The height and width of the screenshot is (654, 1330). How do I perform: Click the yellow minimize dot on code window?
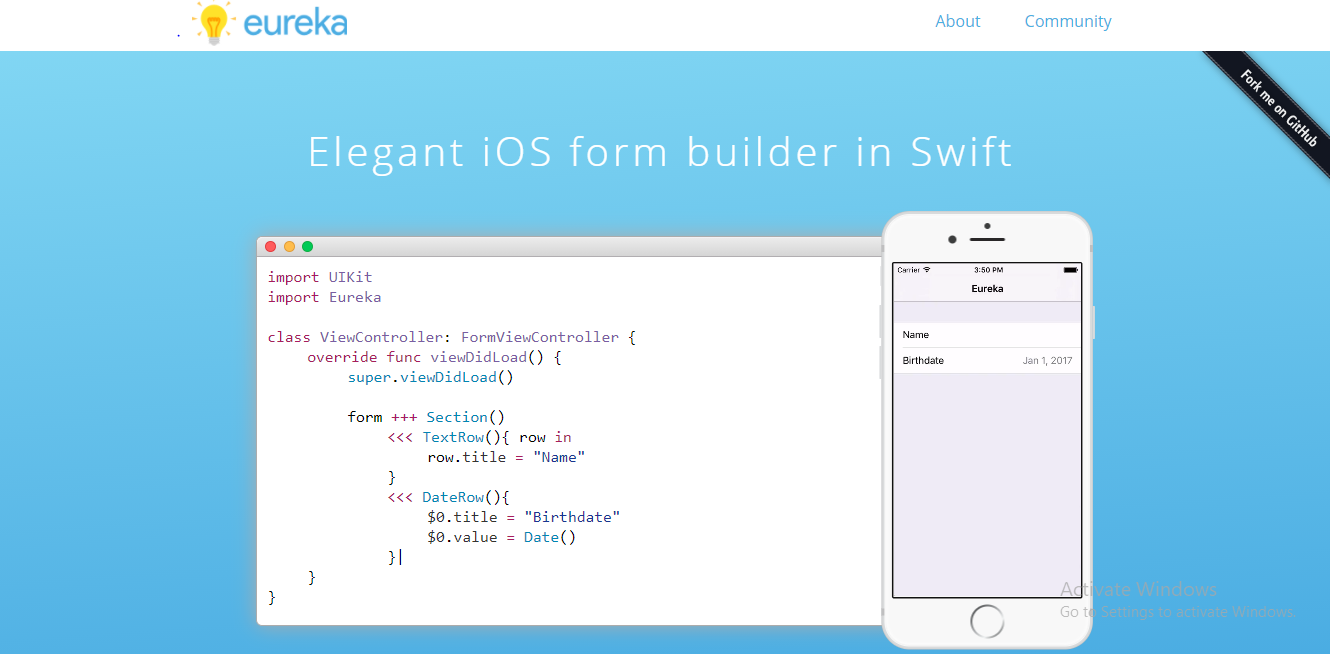[x=289, y=246]
